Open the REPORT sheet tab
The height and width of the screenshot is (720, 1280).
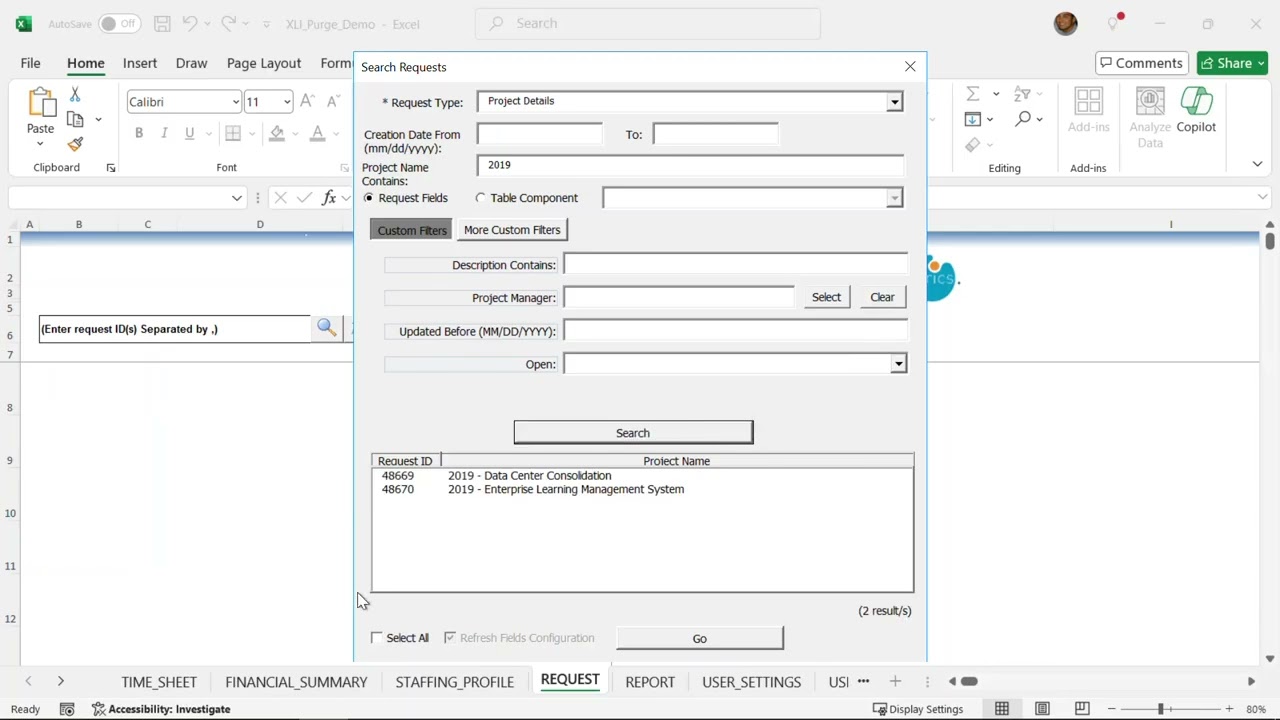click(650, 682)
